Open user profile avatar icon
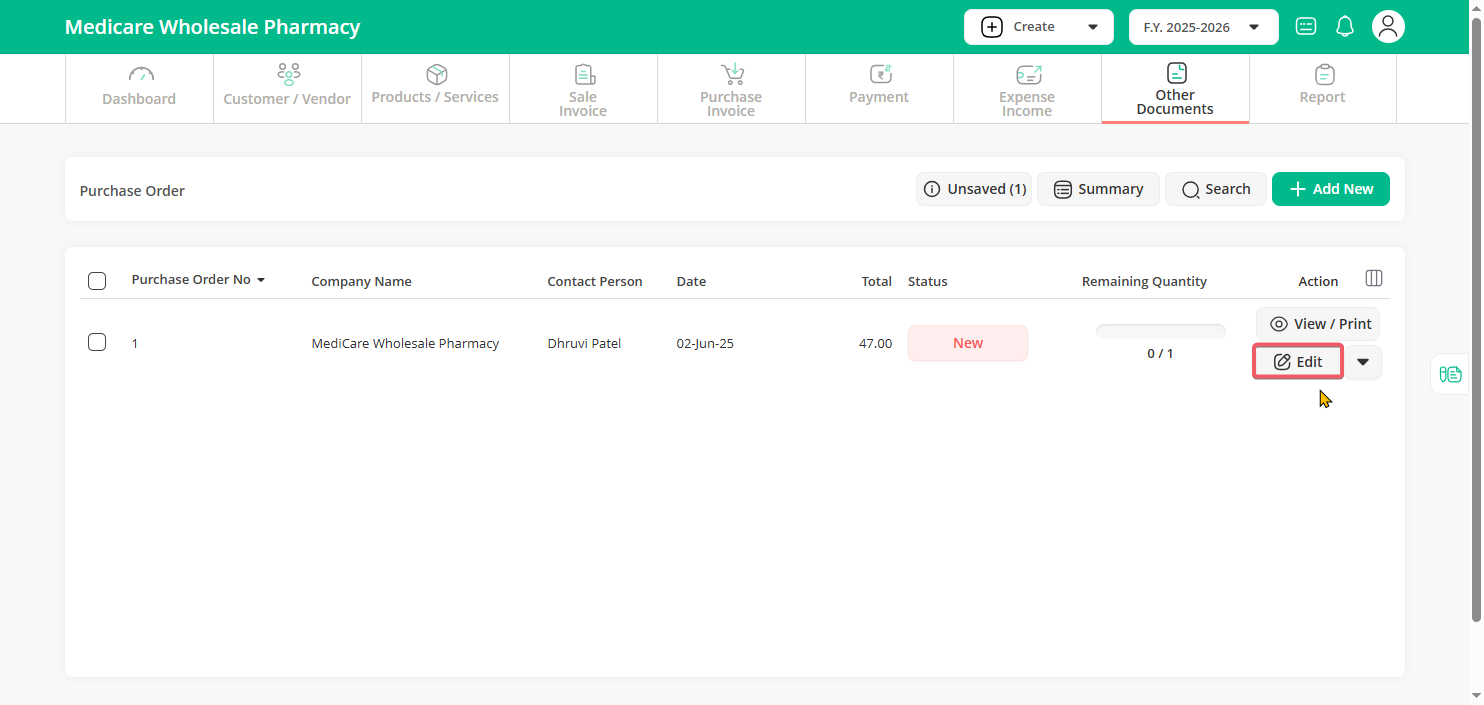 coord(1388,27)
